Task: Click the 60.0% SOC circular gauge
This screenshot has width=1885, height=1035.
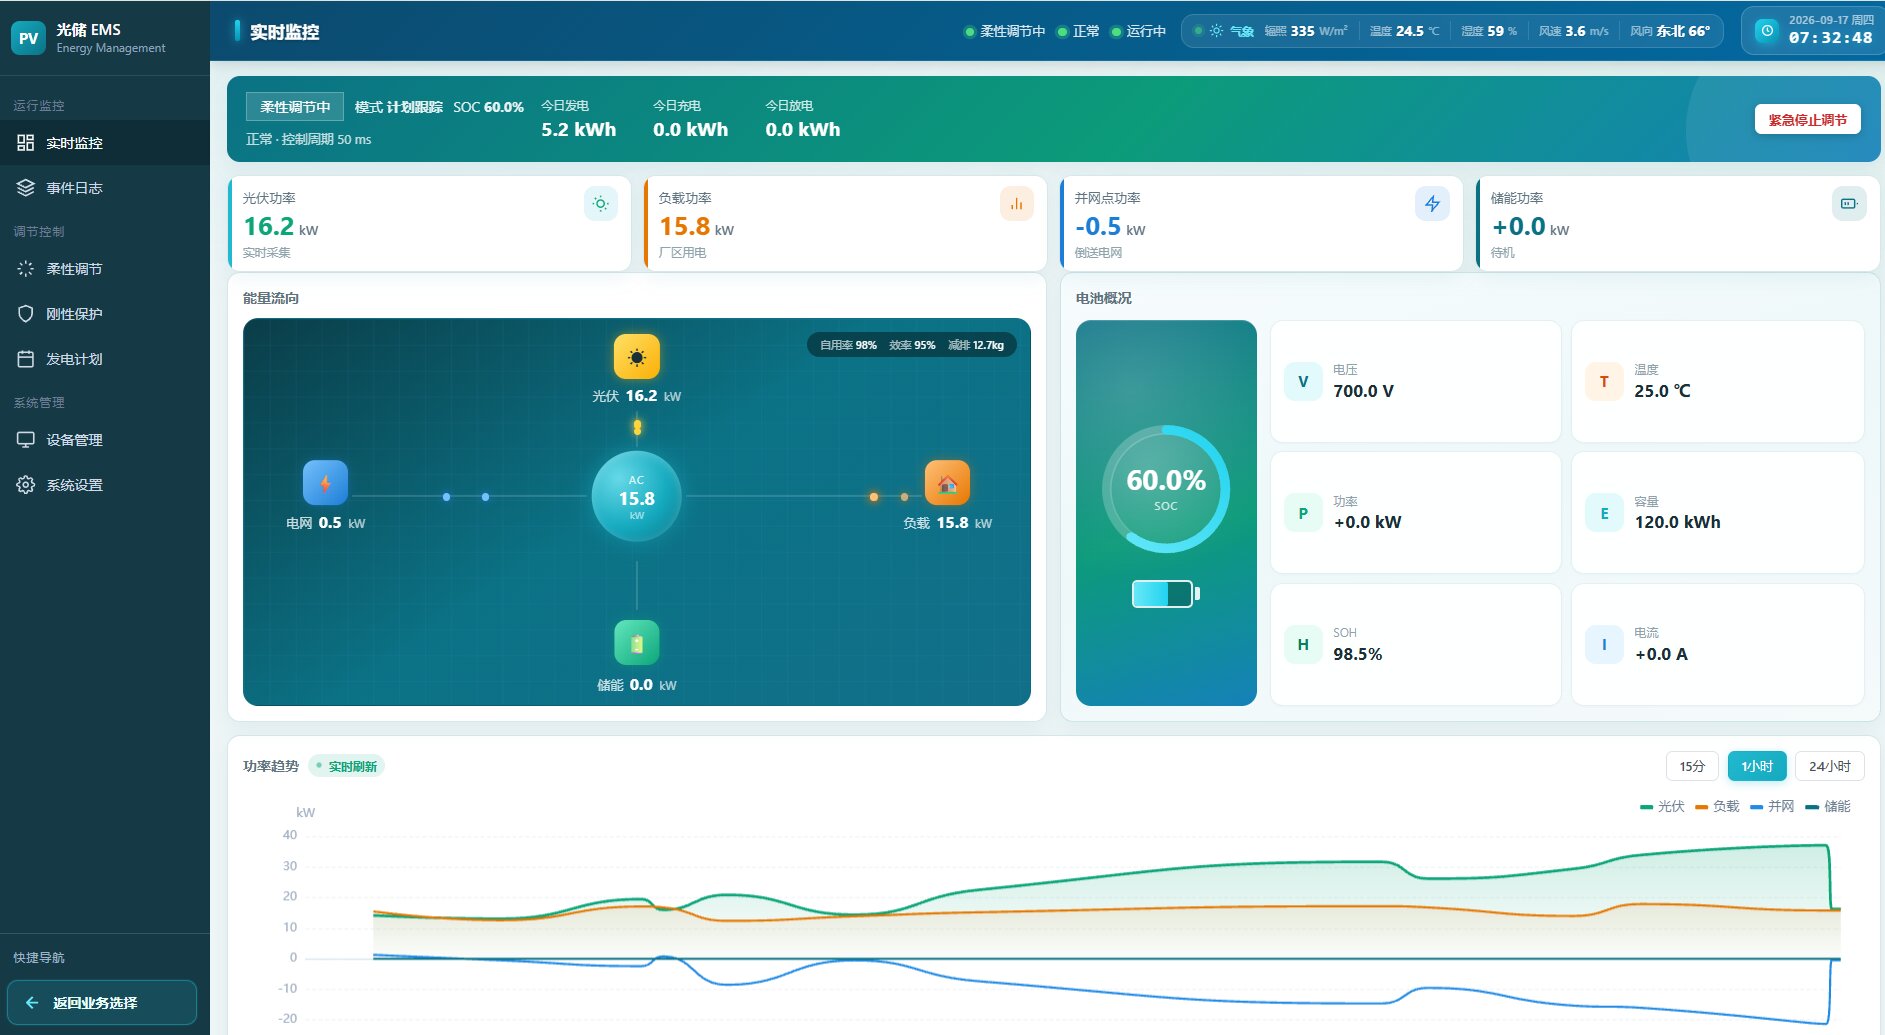Action: tap(1166, 489)
